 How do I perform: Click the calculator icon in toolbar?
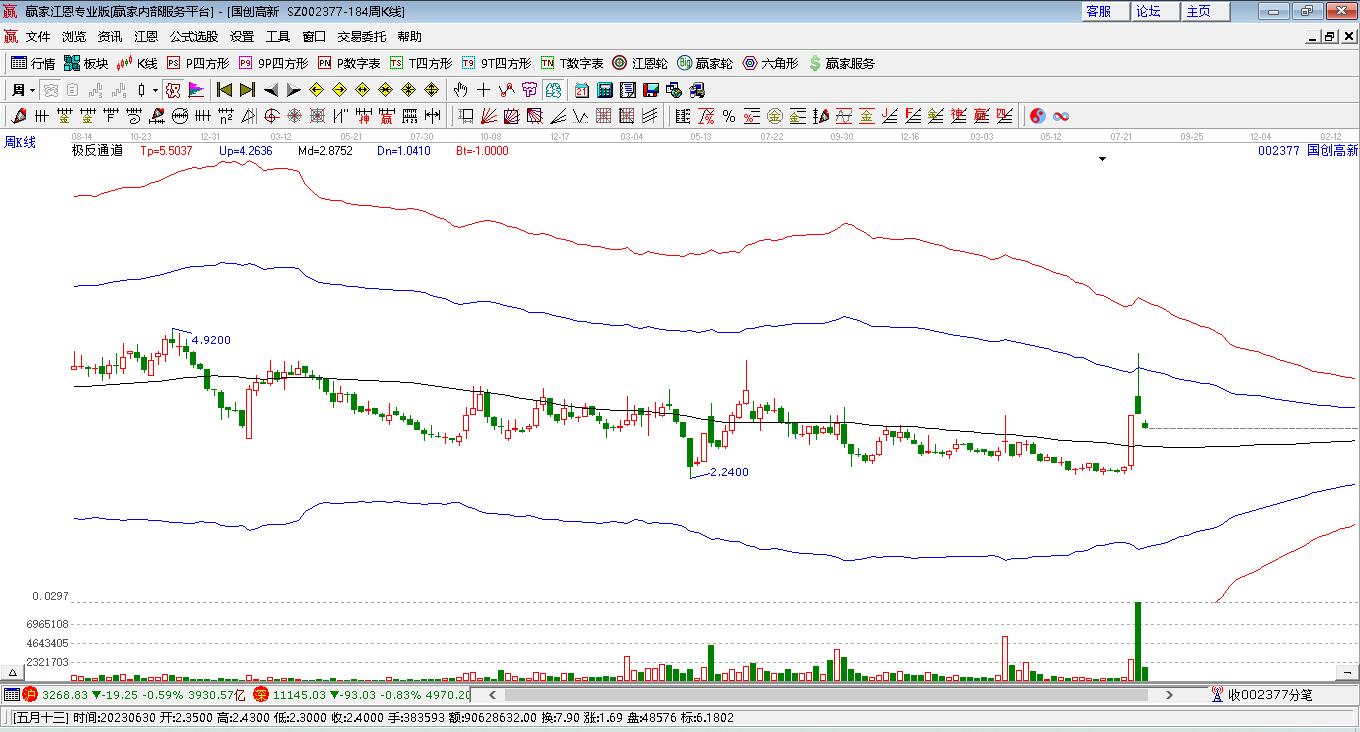pyautogui.click(x=604, y=90)
